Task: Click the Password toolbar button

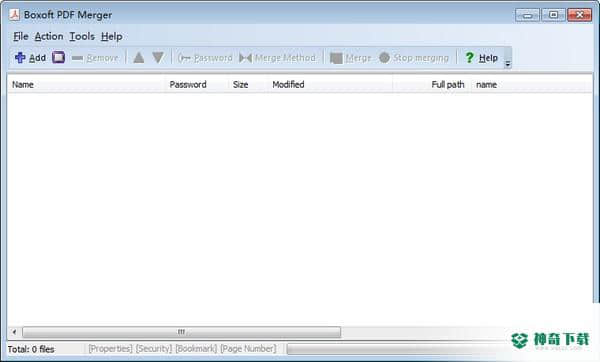Action: (x=205, y=58)
